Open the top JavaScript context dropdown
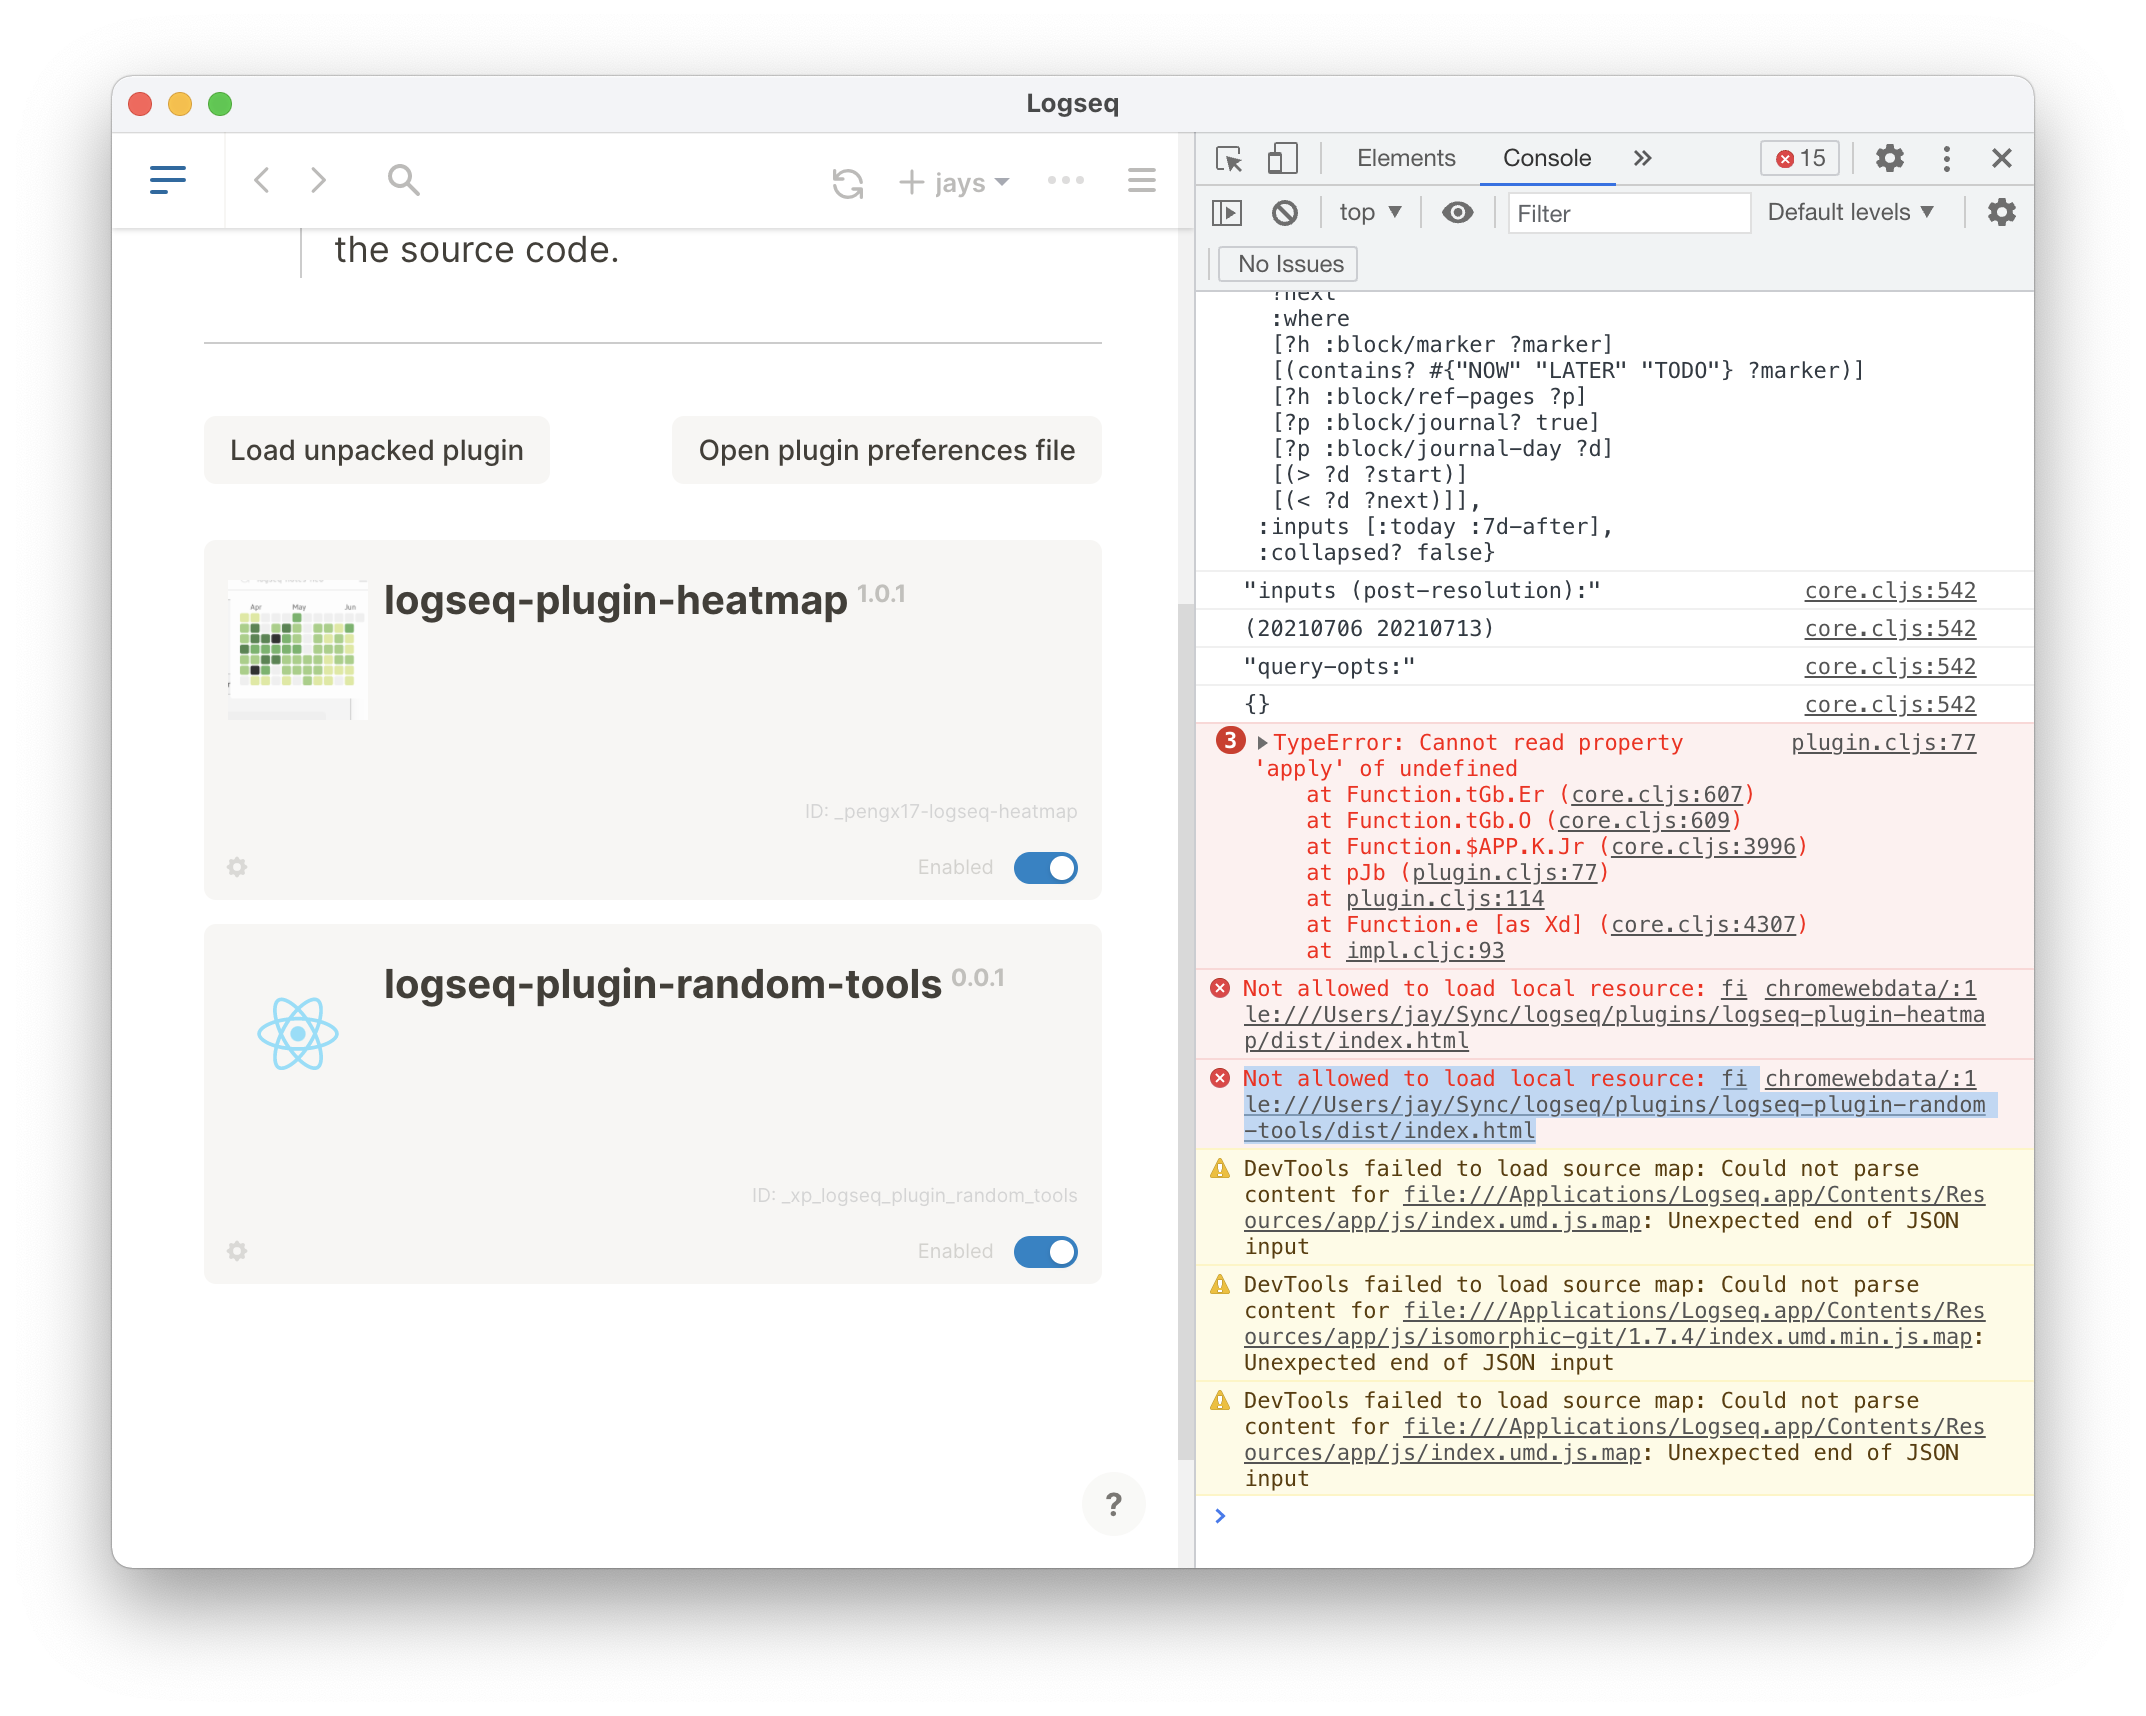This screenshot has height=1716, width=2146. [x=1371, y=212]
